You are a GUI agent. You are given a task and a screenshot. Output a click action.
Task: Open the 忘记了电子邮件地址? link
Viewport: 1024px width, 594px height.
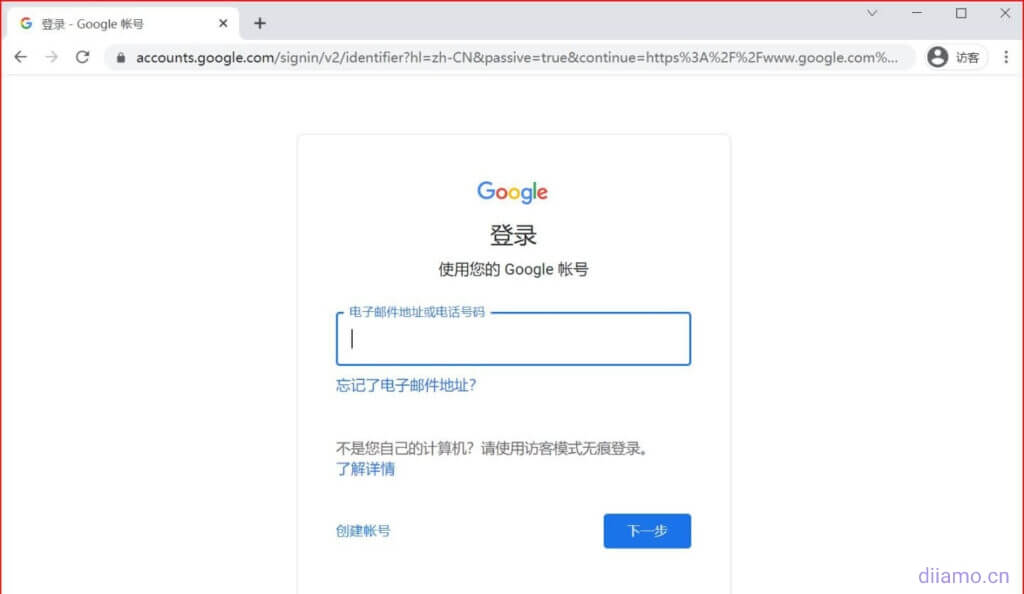pyautogui.click(x=406, y=385)
